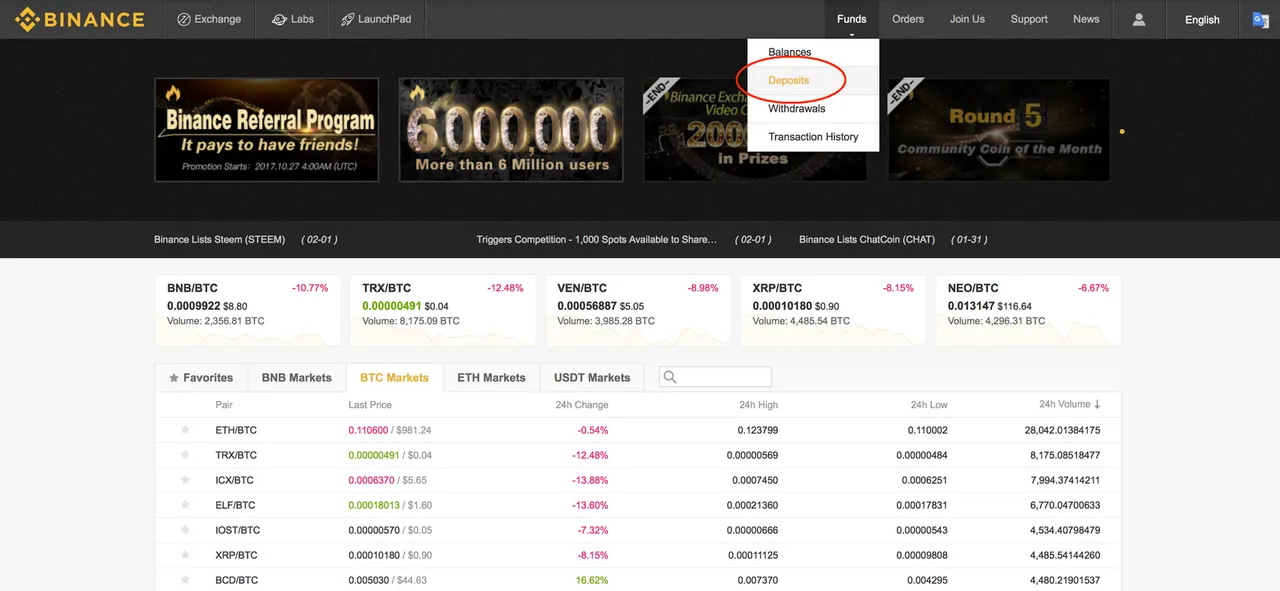This screenshot has height=591, width=1280.
Task: Switch to the Favorites tab
Action: tap(201, 378)
